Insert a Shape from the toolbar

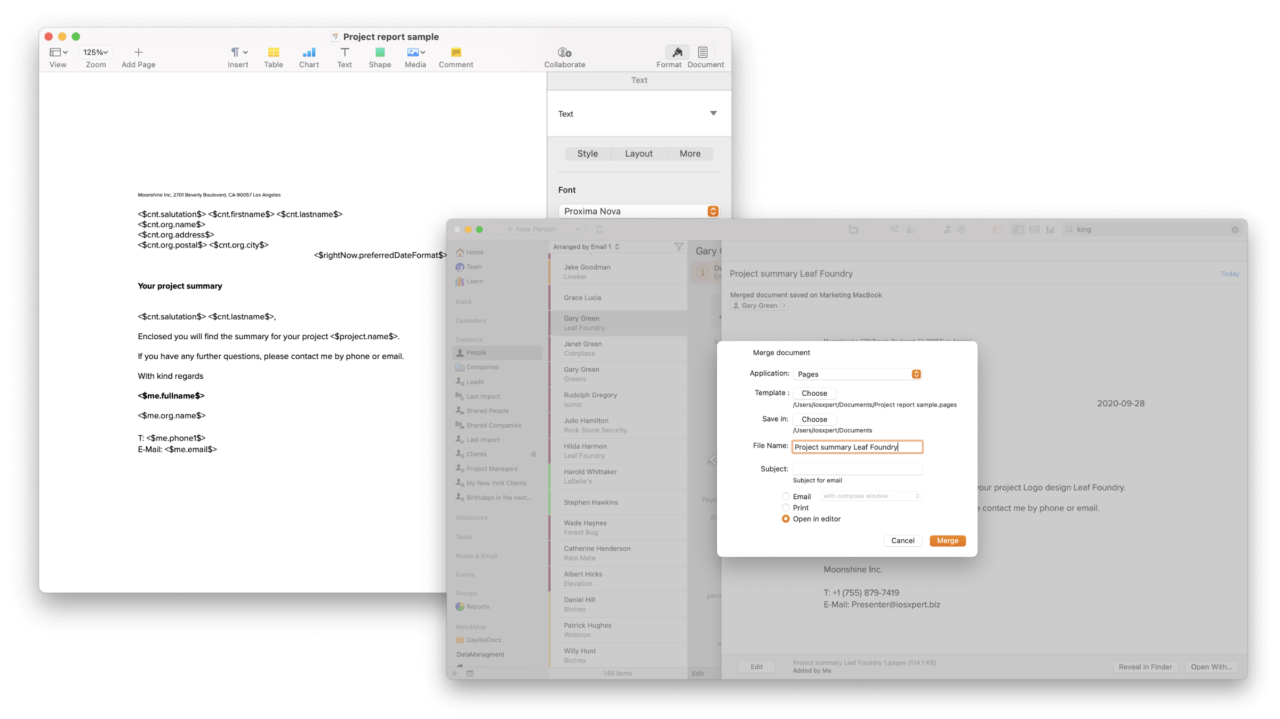coord(379,52)
